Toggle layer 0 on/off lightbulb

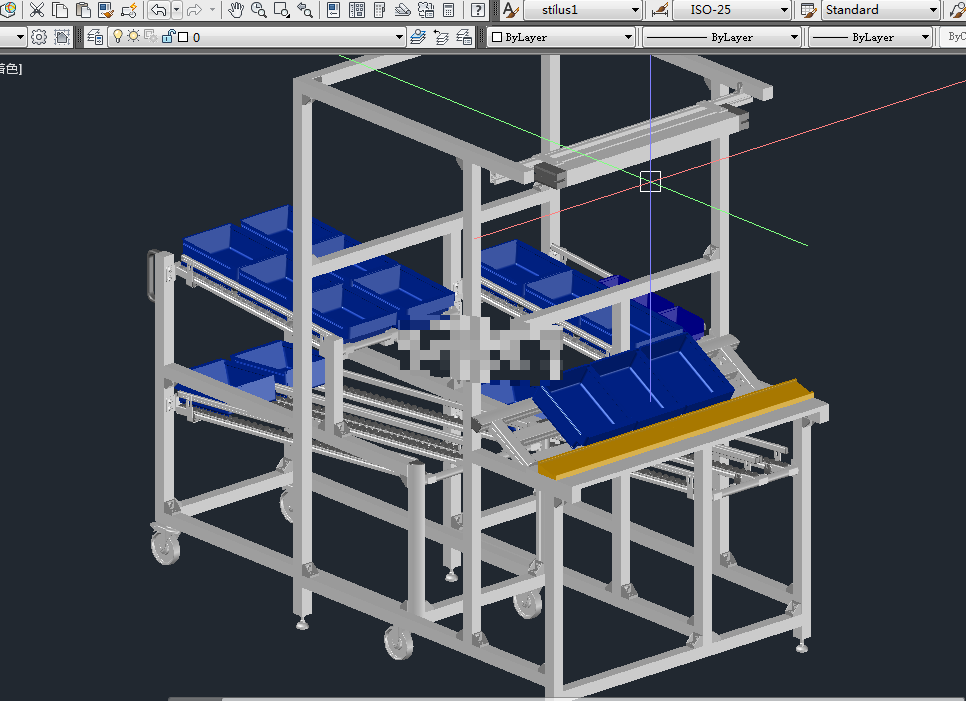(x=118, y=36)
